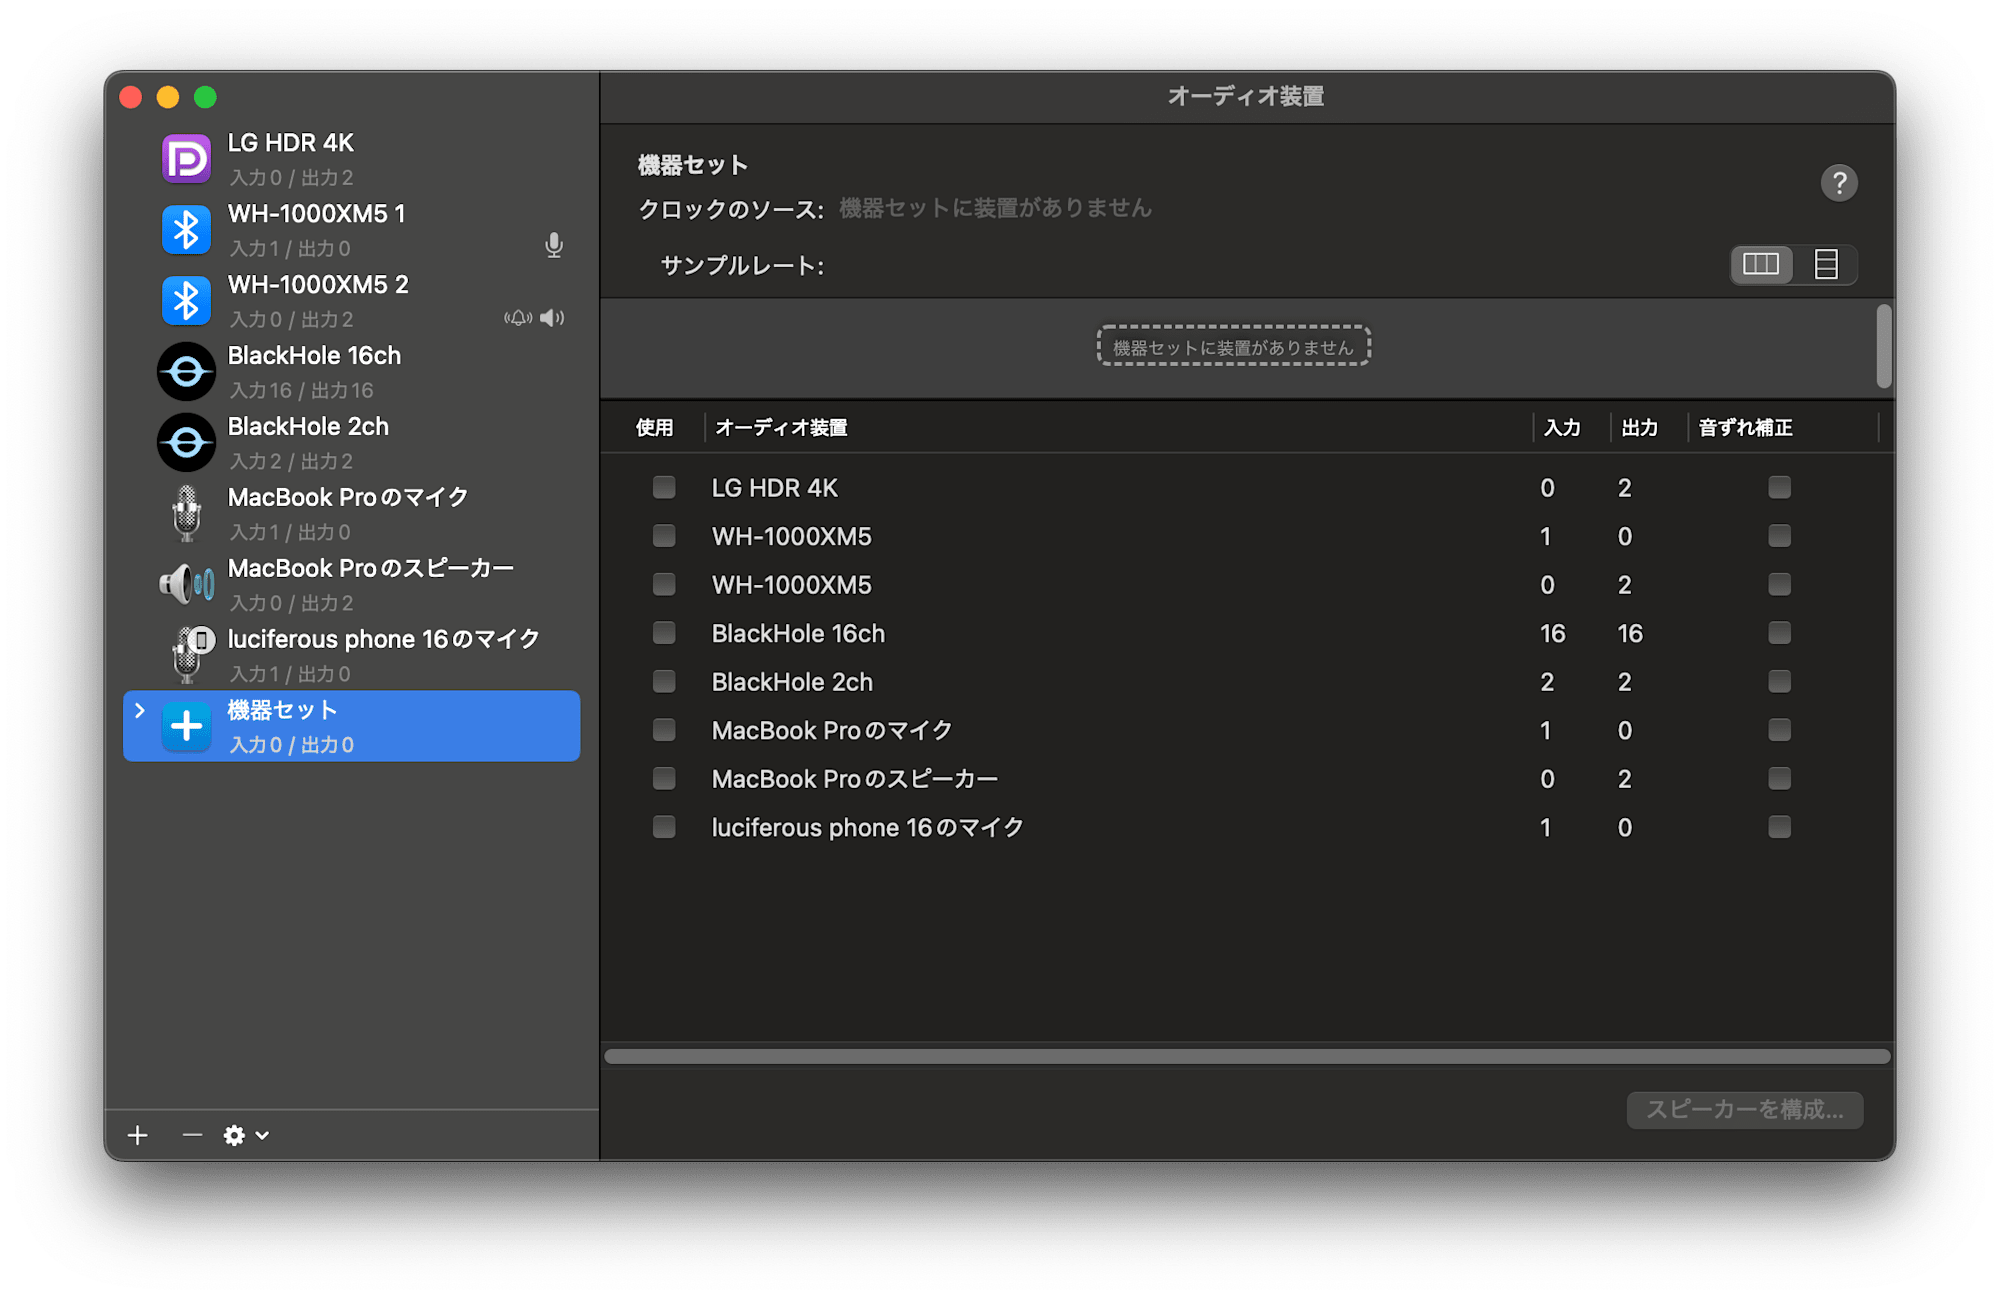The height and width of the screenshot is (1299, 2000).
Task: Switch to horizontal column layout view
Action: [1761, 265]
